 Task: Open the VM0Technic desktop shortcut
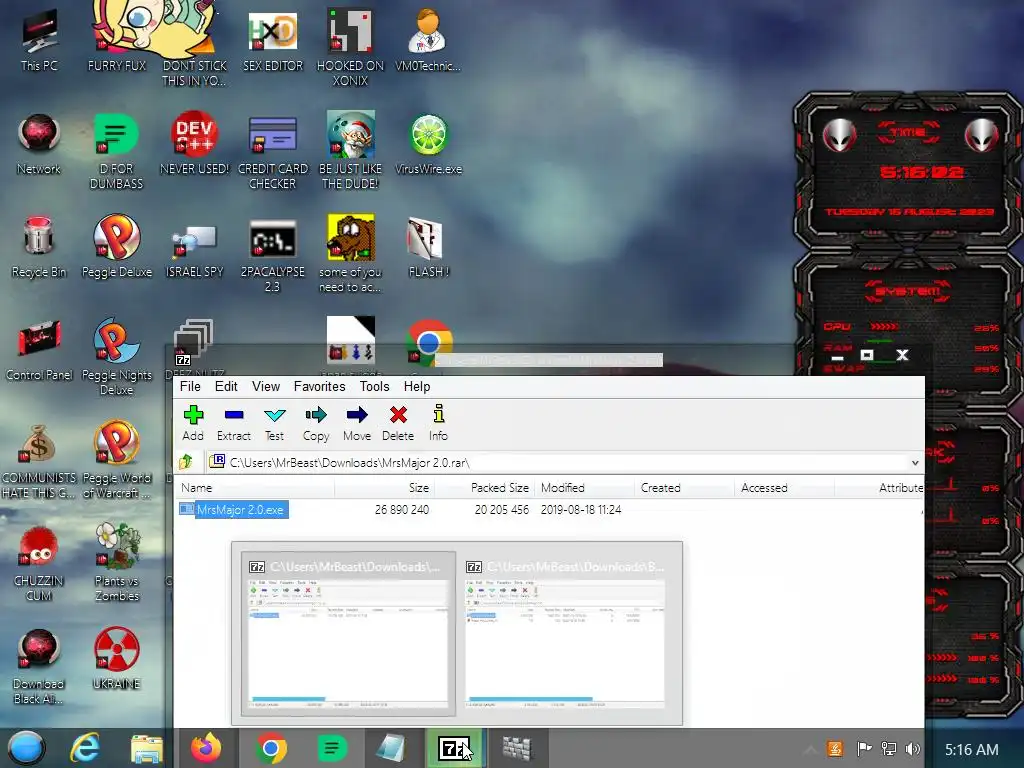(x=428, y=39)
